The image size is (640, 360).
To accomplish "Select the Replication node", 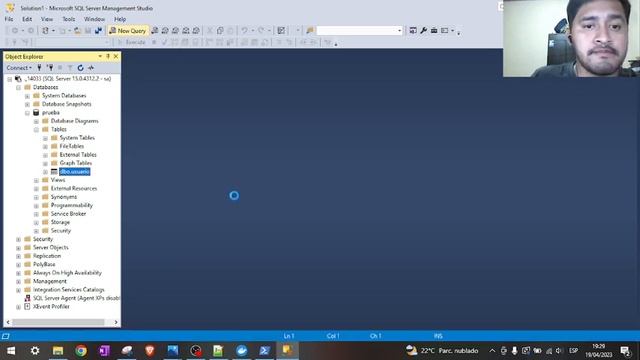I will 47,256.
